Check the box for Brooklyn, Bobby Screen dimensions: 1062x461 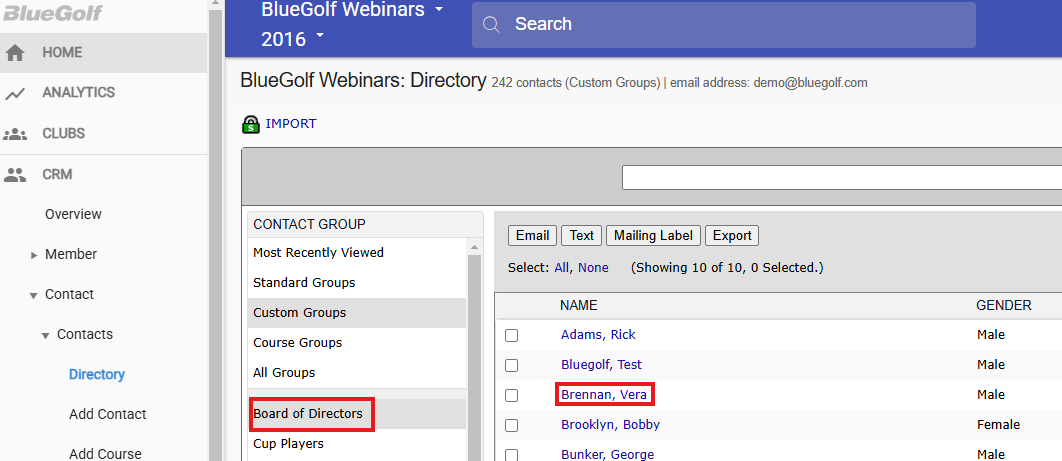pos(511,425)
